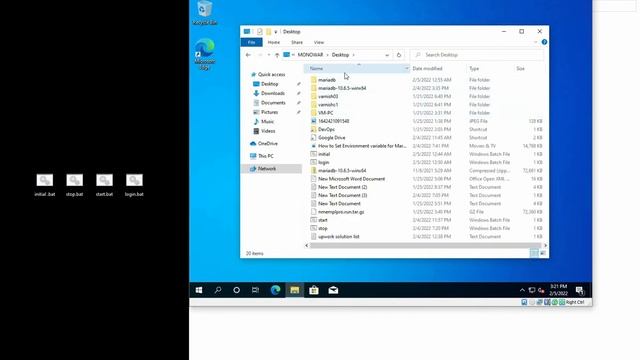The height and width of the screenshot is (360, 640).
Task: Open Microsoft Store from the taskbar
Action: [x=314, y=290]
